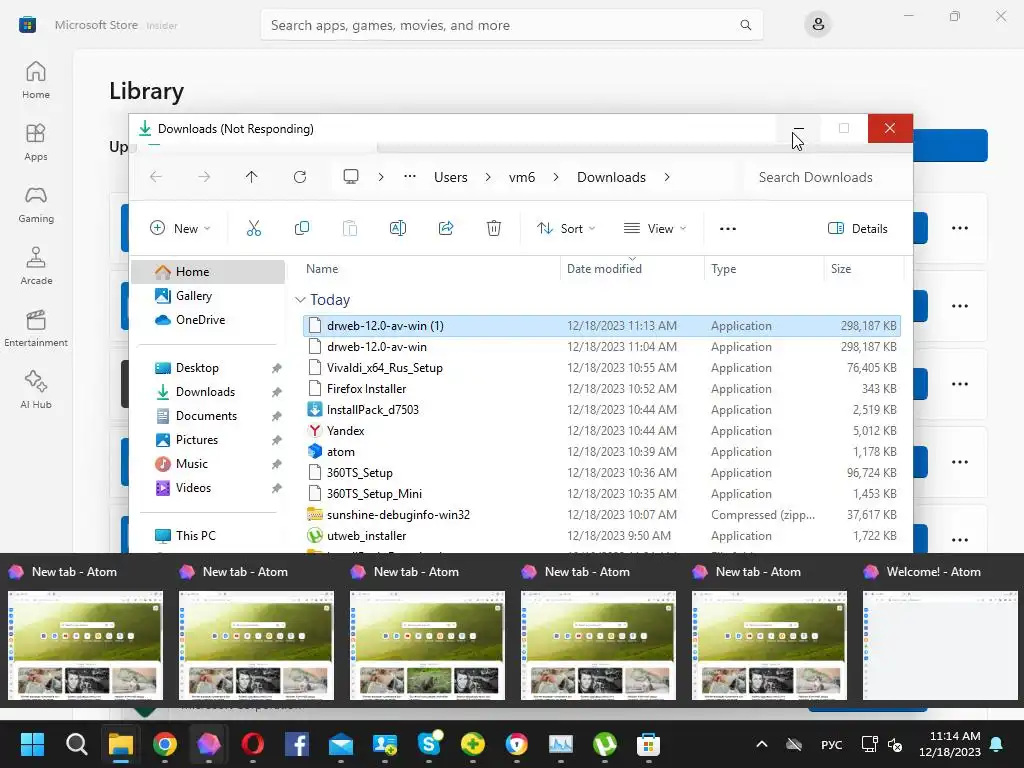
Task: Open the Sort dropdown menu
Action: pos(566,229)
